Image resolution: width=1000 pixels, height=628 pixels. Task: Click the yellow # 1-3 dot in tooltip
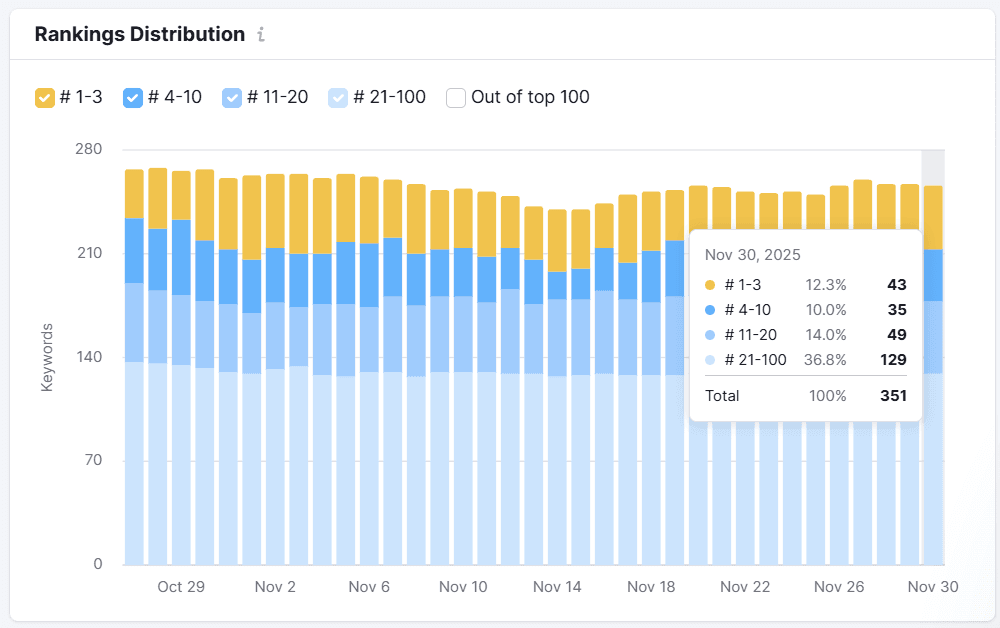tap(710, 285)
